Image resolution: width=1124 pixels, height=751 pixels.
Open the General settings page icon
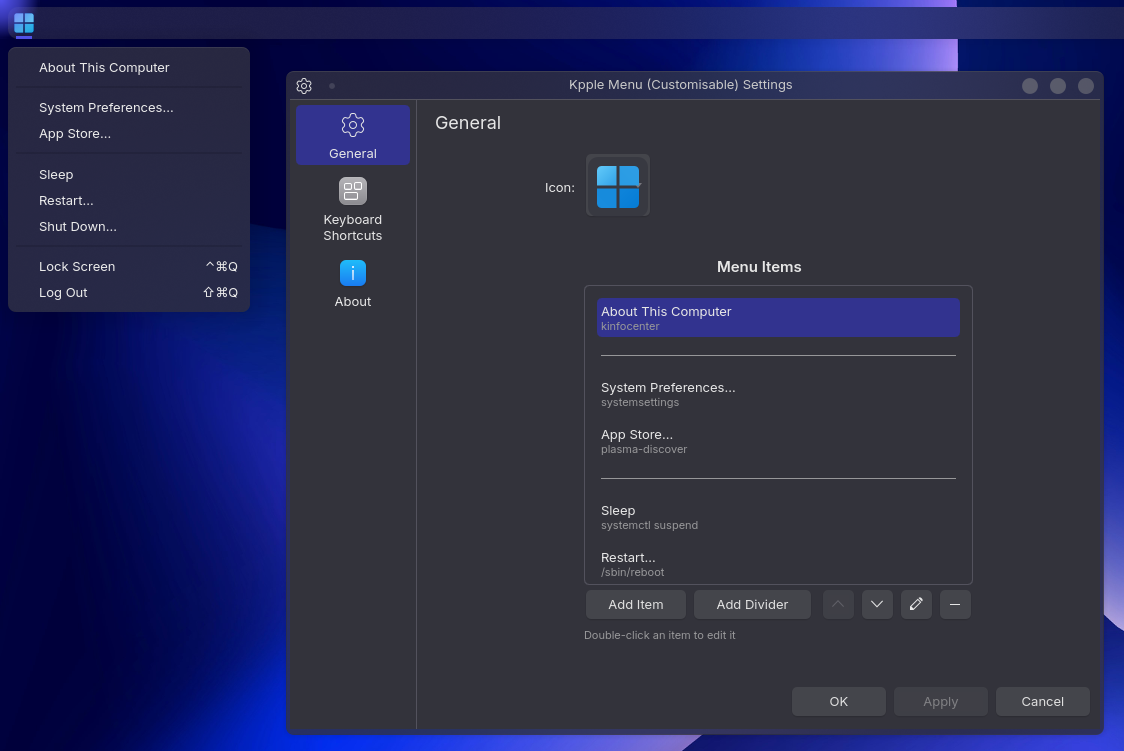point(353,135)
